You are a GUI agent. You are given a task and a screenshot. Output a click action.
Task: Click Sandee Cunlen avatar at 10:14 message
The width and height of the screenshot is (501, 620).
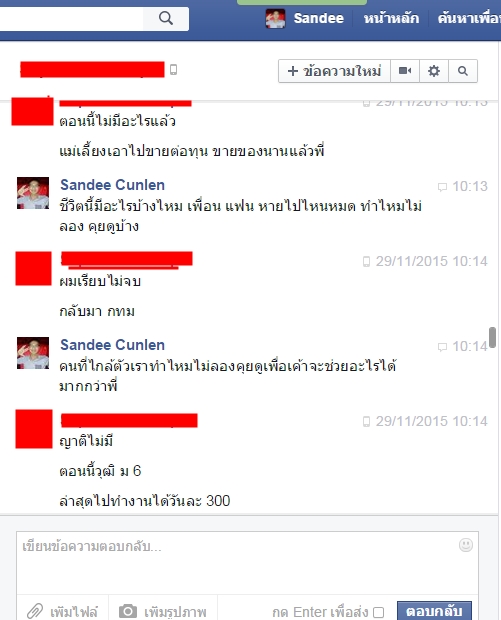tap(33, 353)
